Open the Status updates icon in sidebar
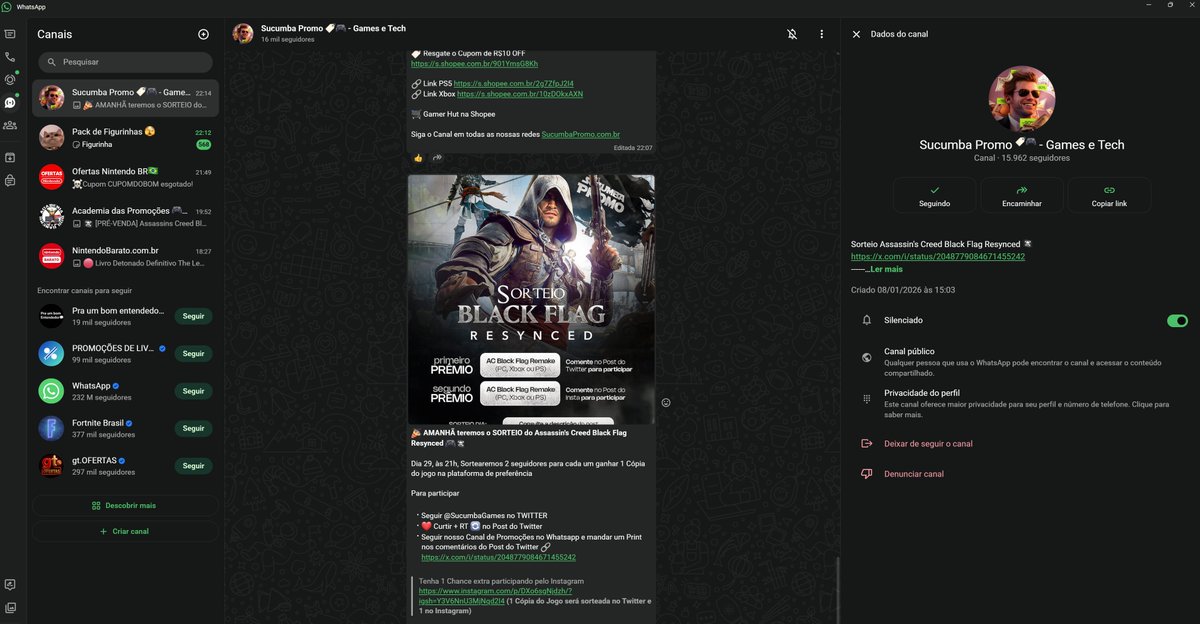 click(x=10, y=80)
